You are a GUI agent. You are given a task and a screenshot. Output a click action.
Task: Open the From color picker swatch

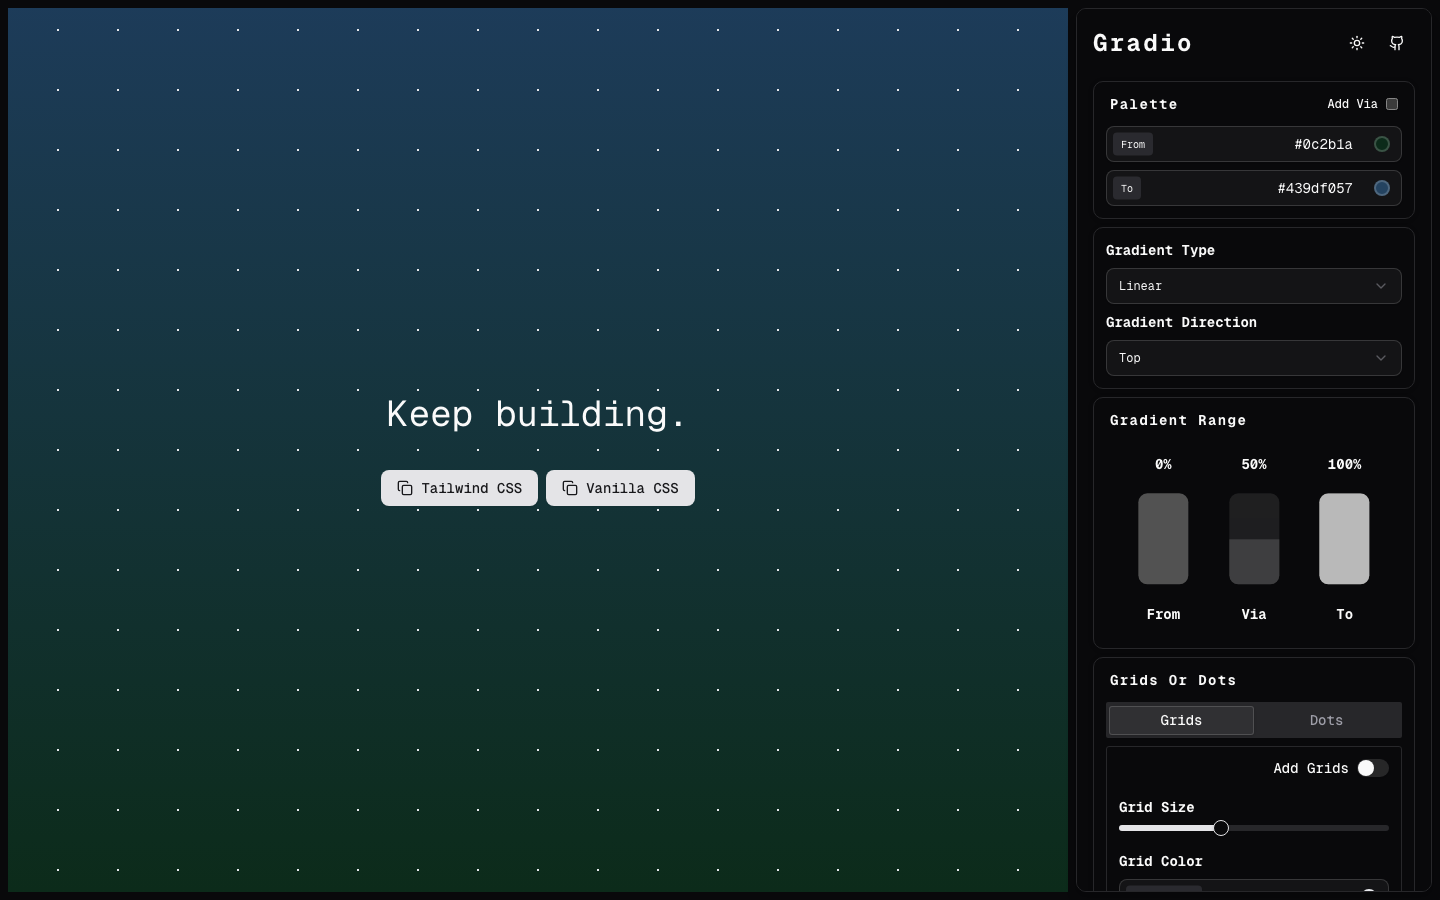[x=1382, y=144]
